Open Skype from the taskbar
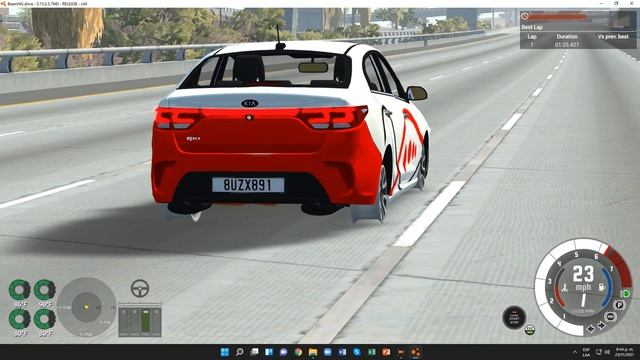 357,352
